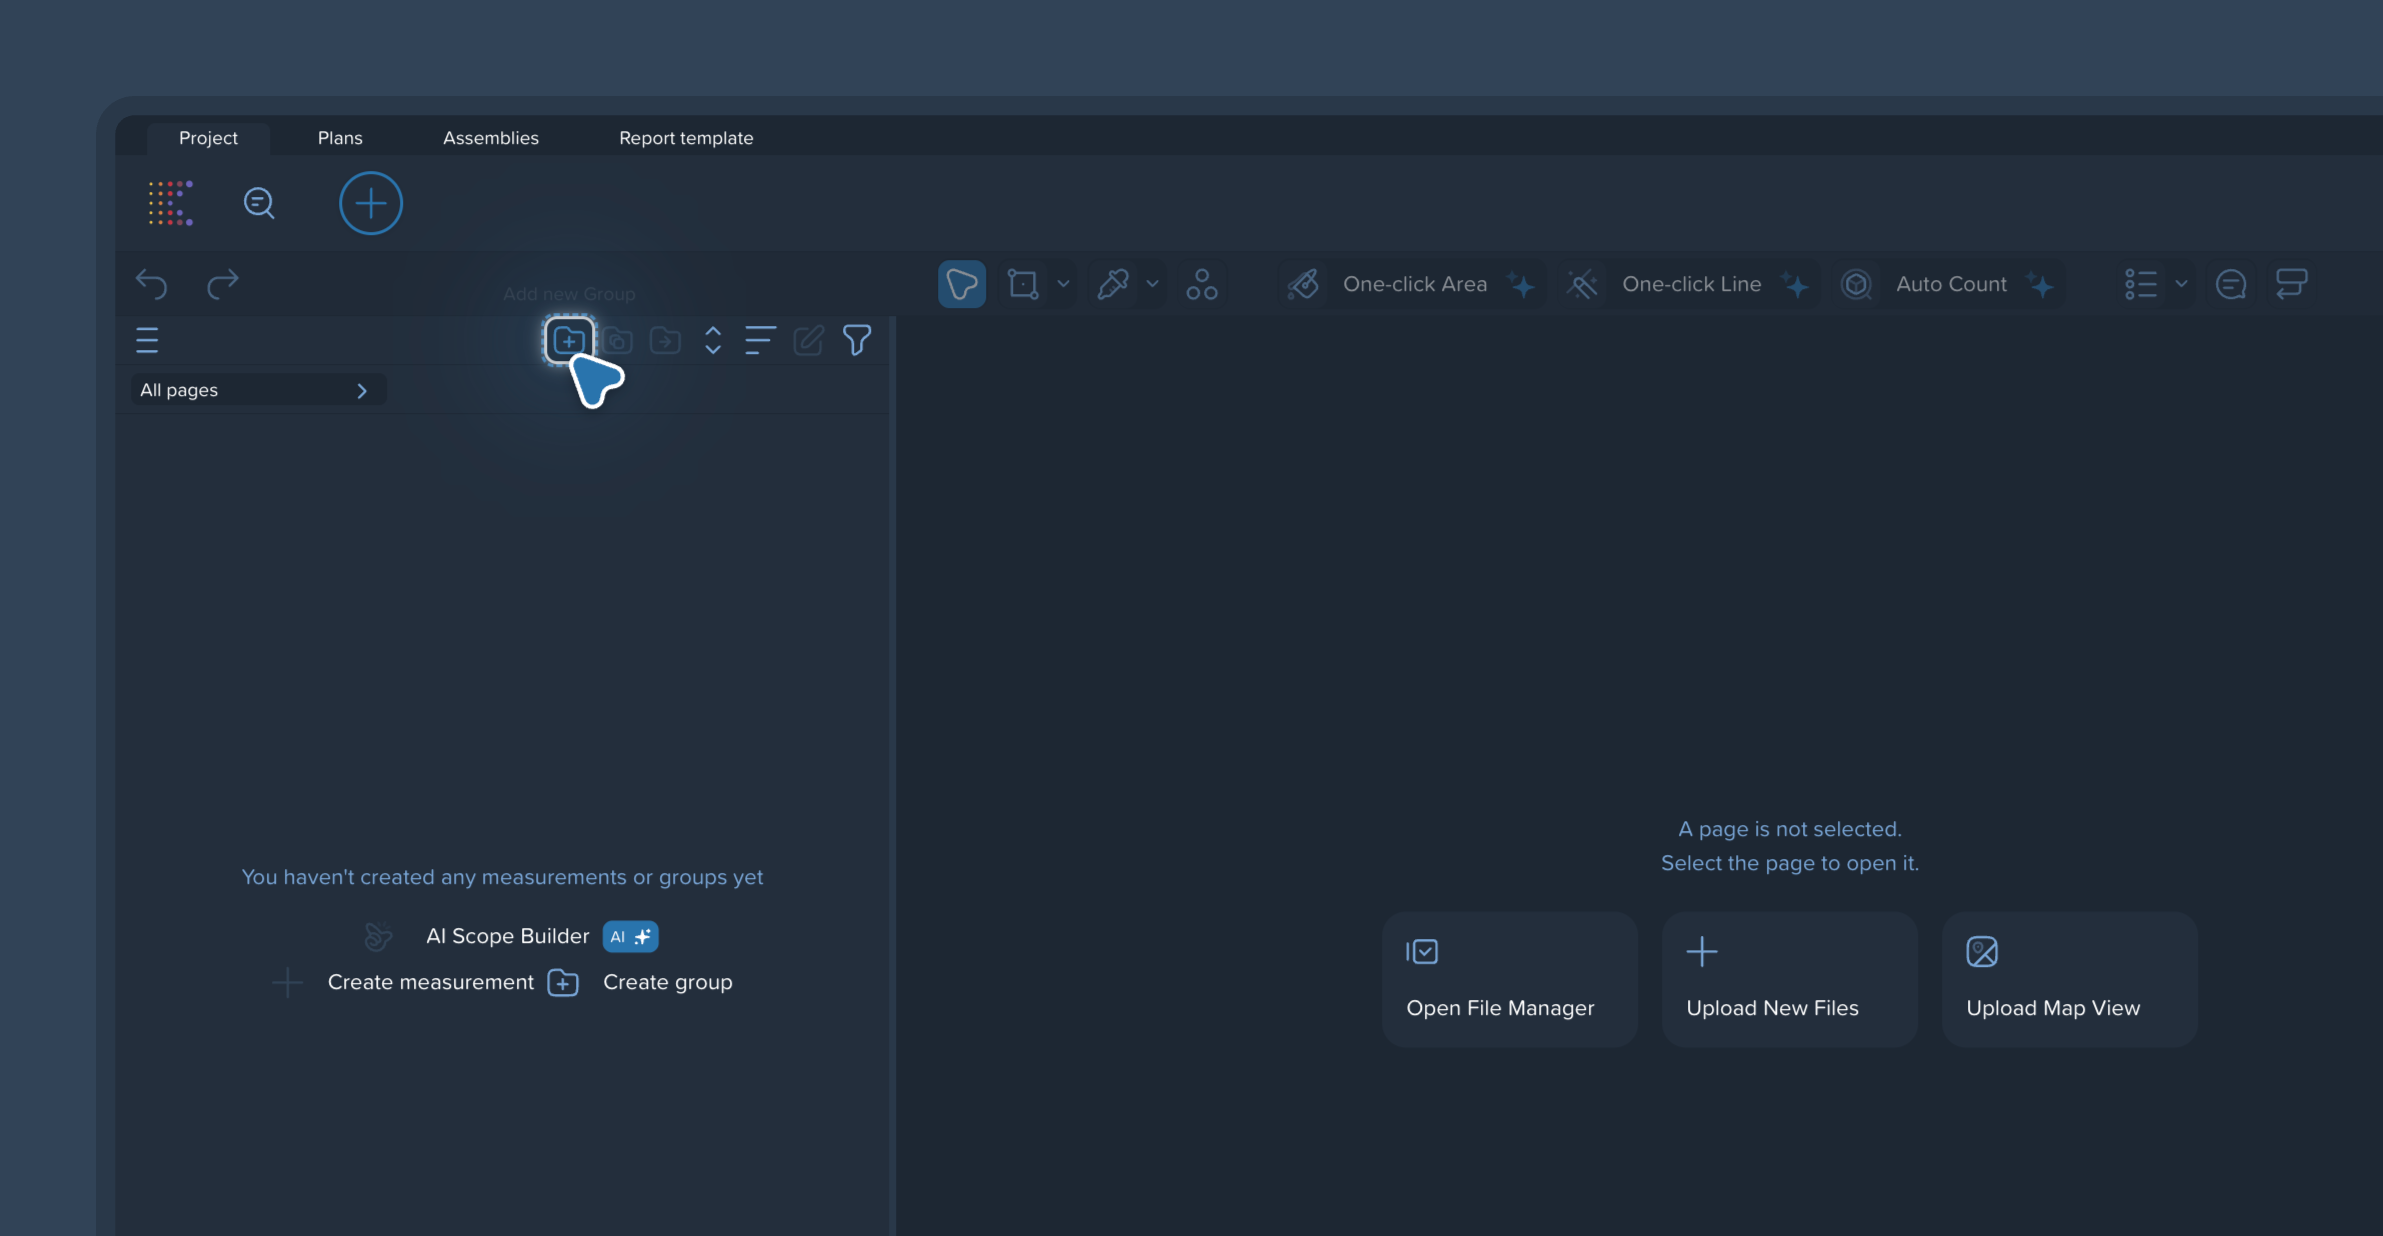2383x1236 pixels.
Task: Toggle expand/collapse all groups arrows
Action: (x=712, y=340)
